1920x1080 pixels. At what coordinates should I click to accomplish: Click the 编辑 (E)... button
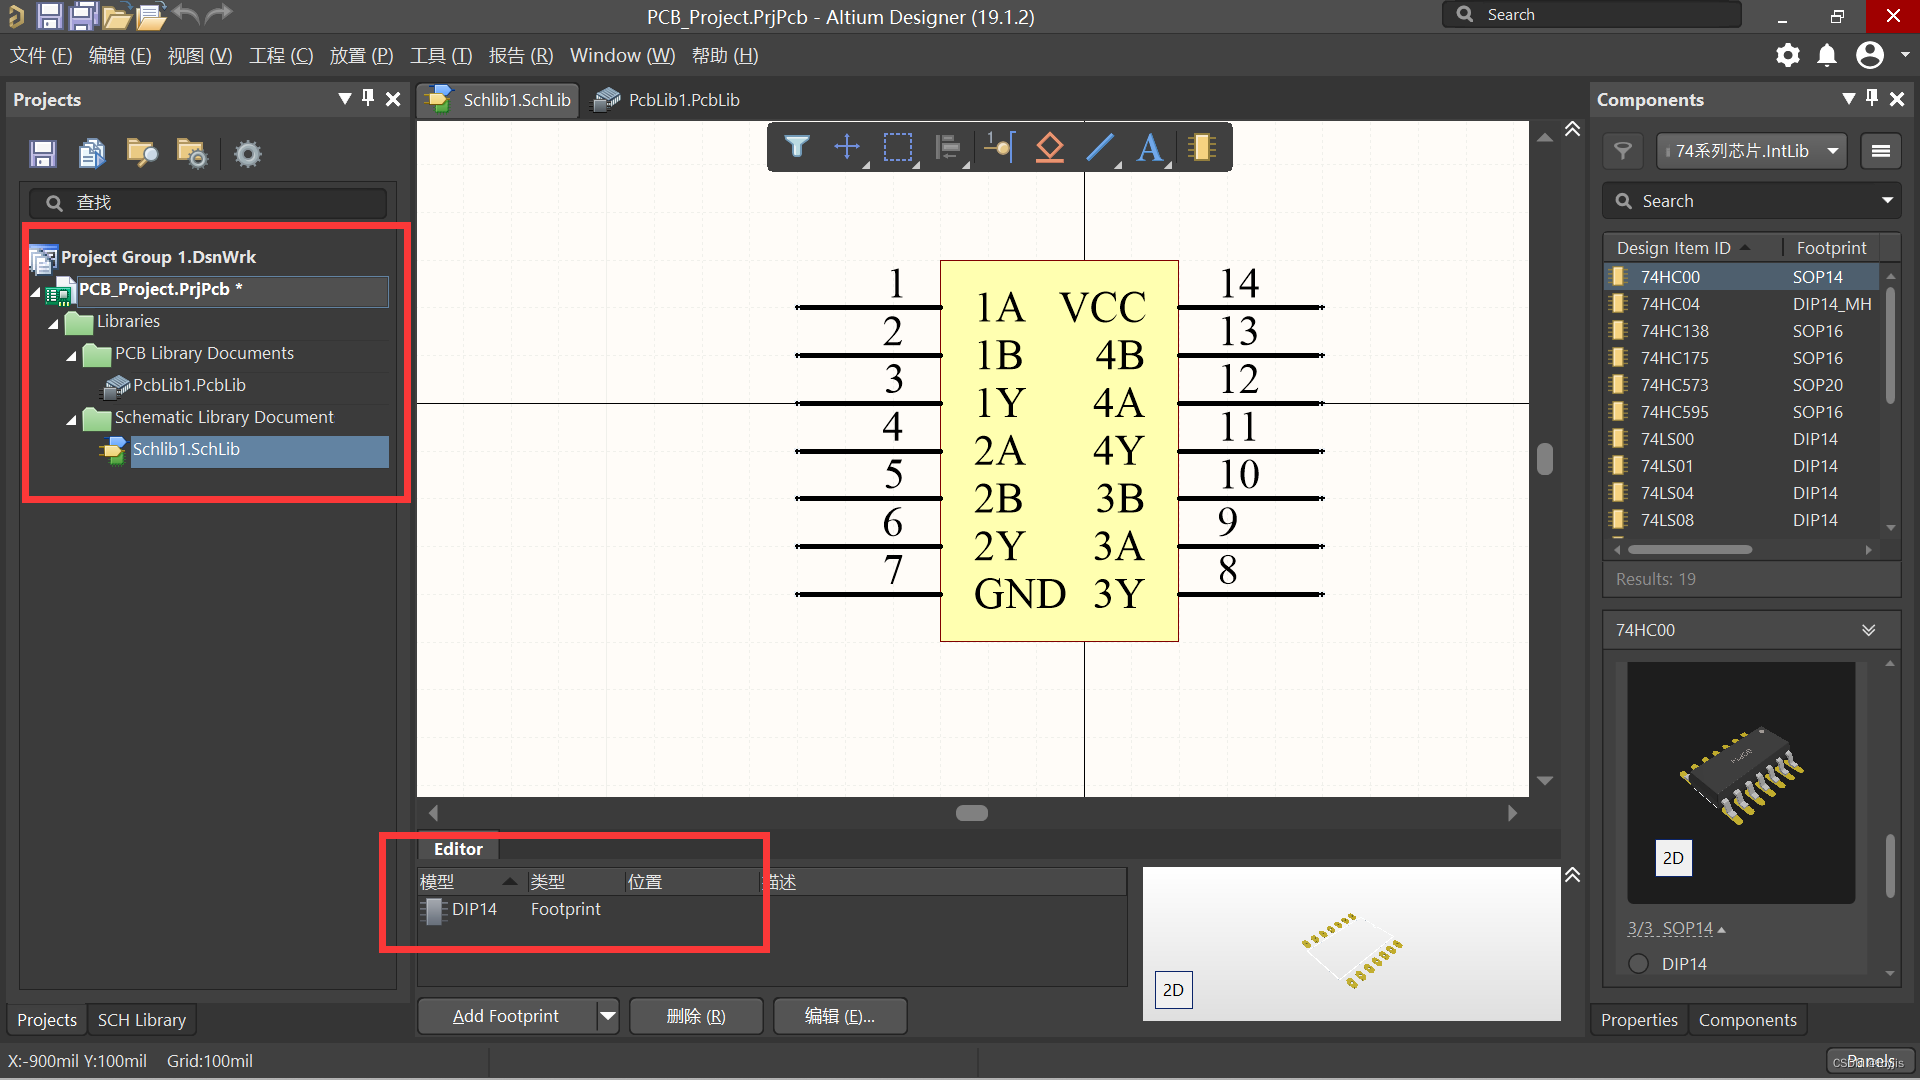pyautogui.click(x=840, y=1016)
